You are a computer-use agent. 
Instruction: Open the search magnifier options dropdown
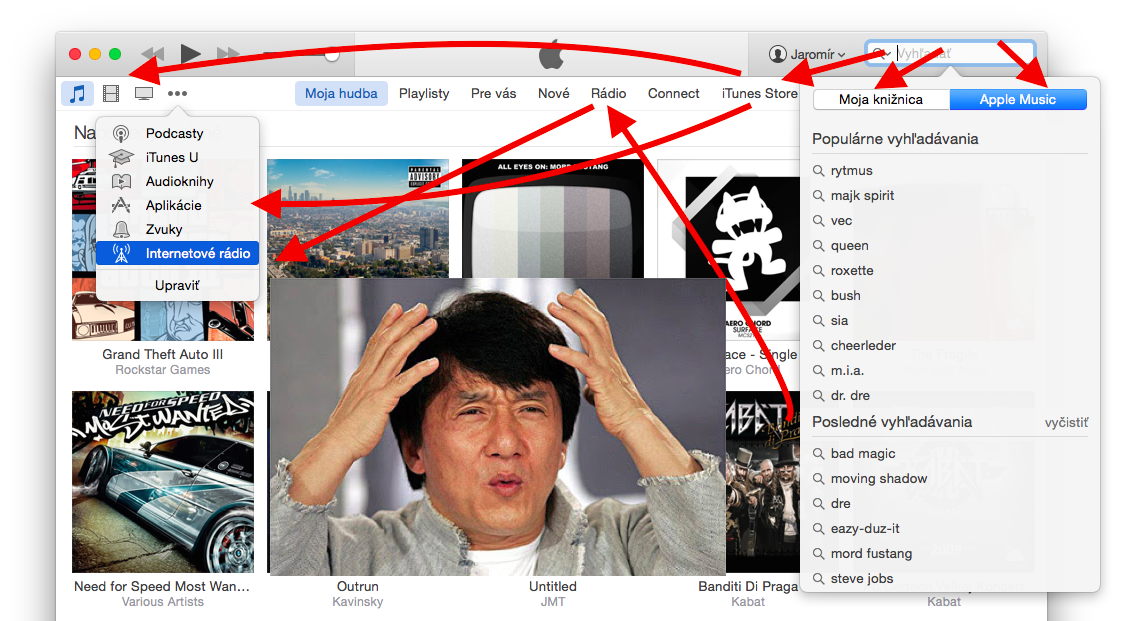tap(880, 53)
